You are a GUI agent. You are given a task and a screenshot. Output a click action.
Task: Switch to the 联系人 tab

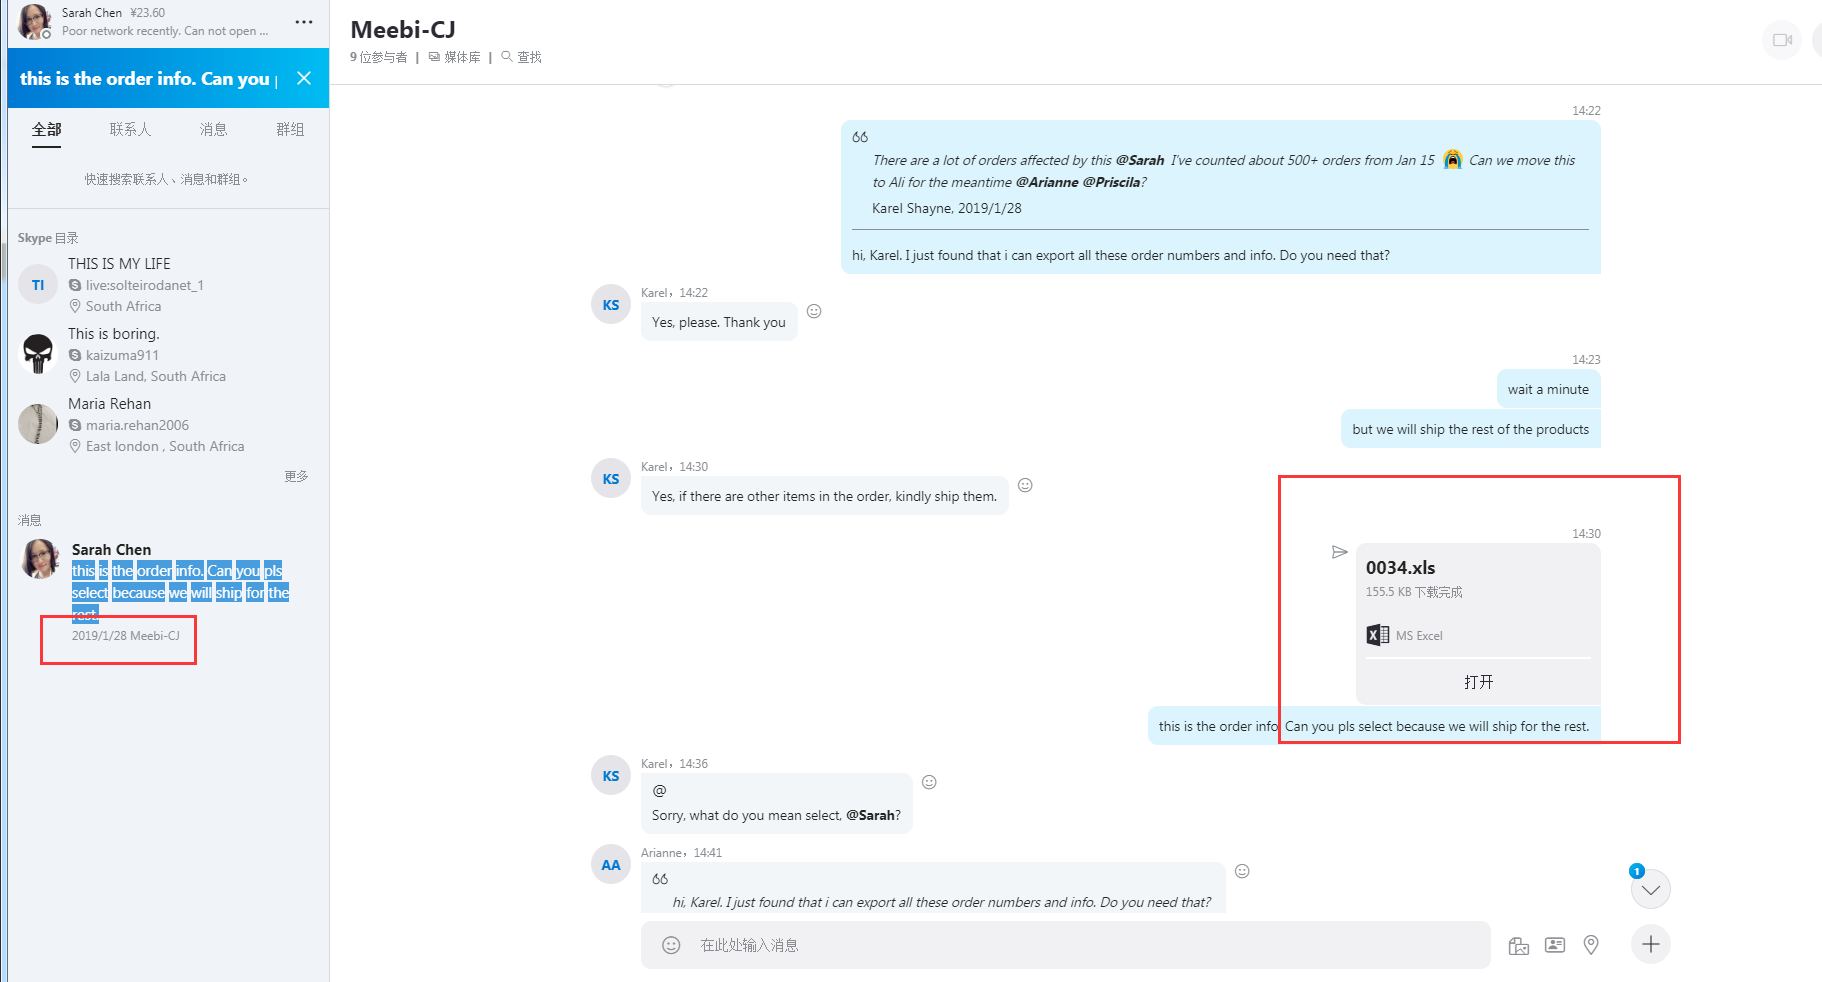point(130,130)
